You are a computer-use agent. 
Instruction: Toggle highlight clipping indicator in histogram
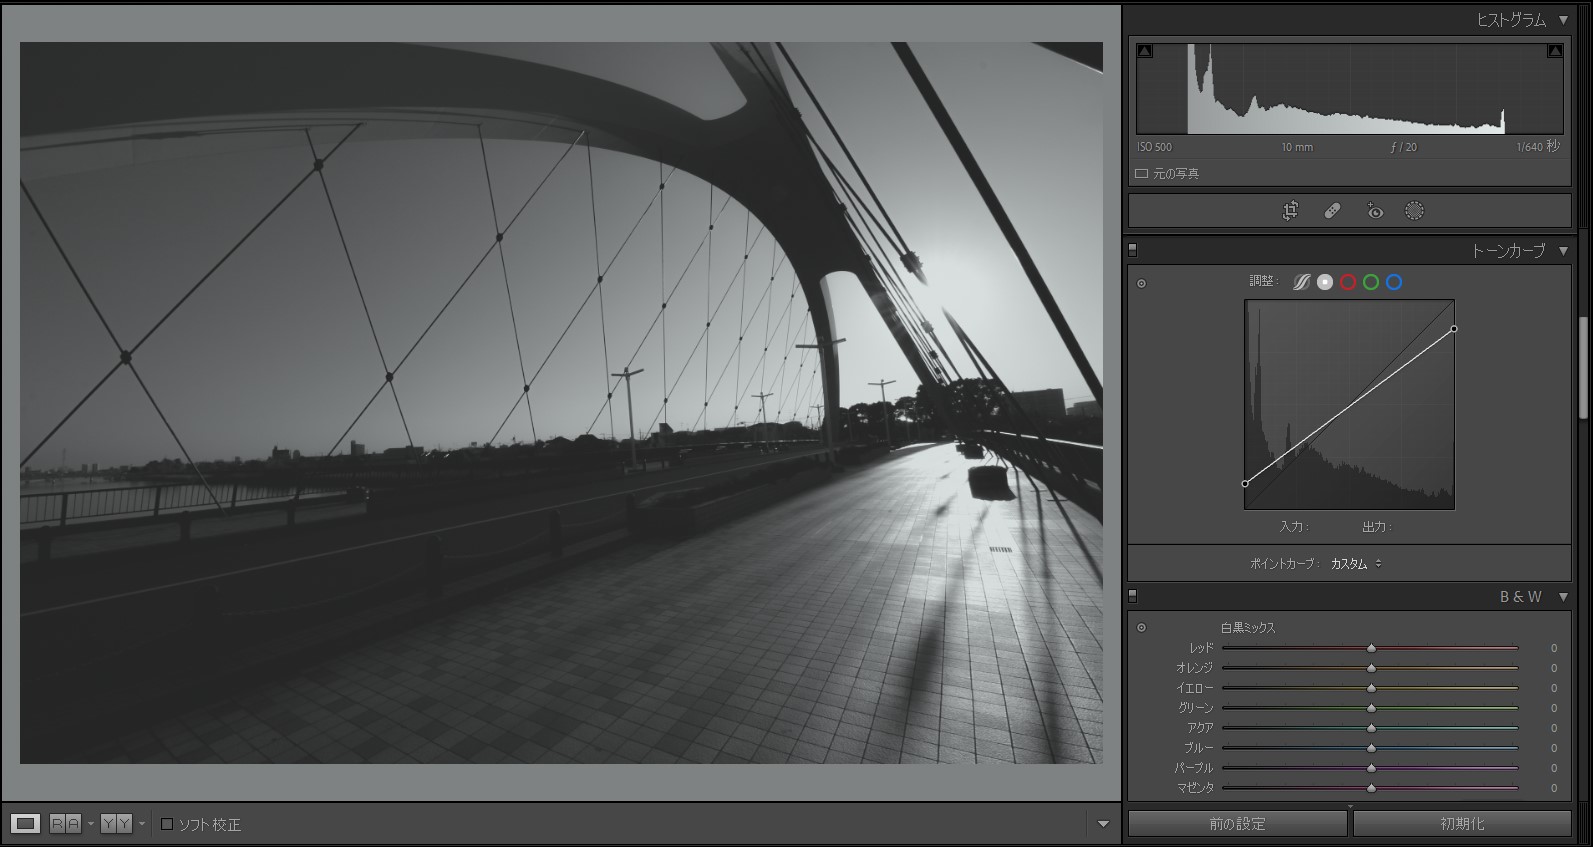(x=1554, y=51)
